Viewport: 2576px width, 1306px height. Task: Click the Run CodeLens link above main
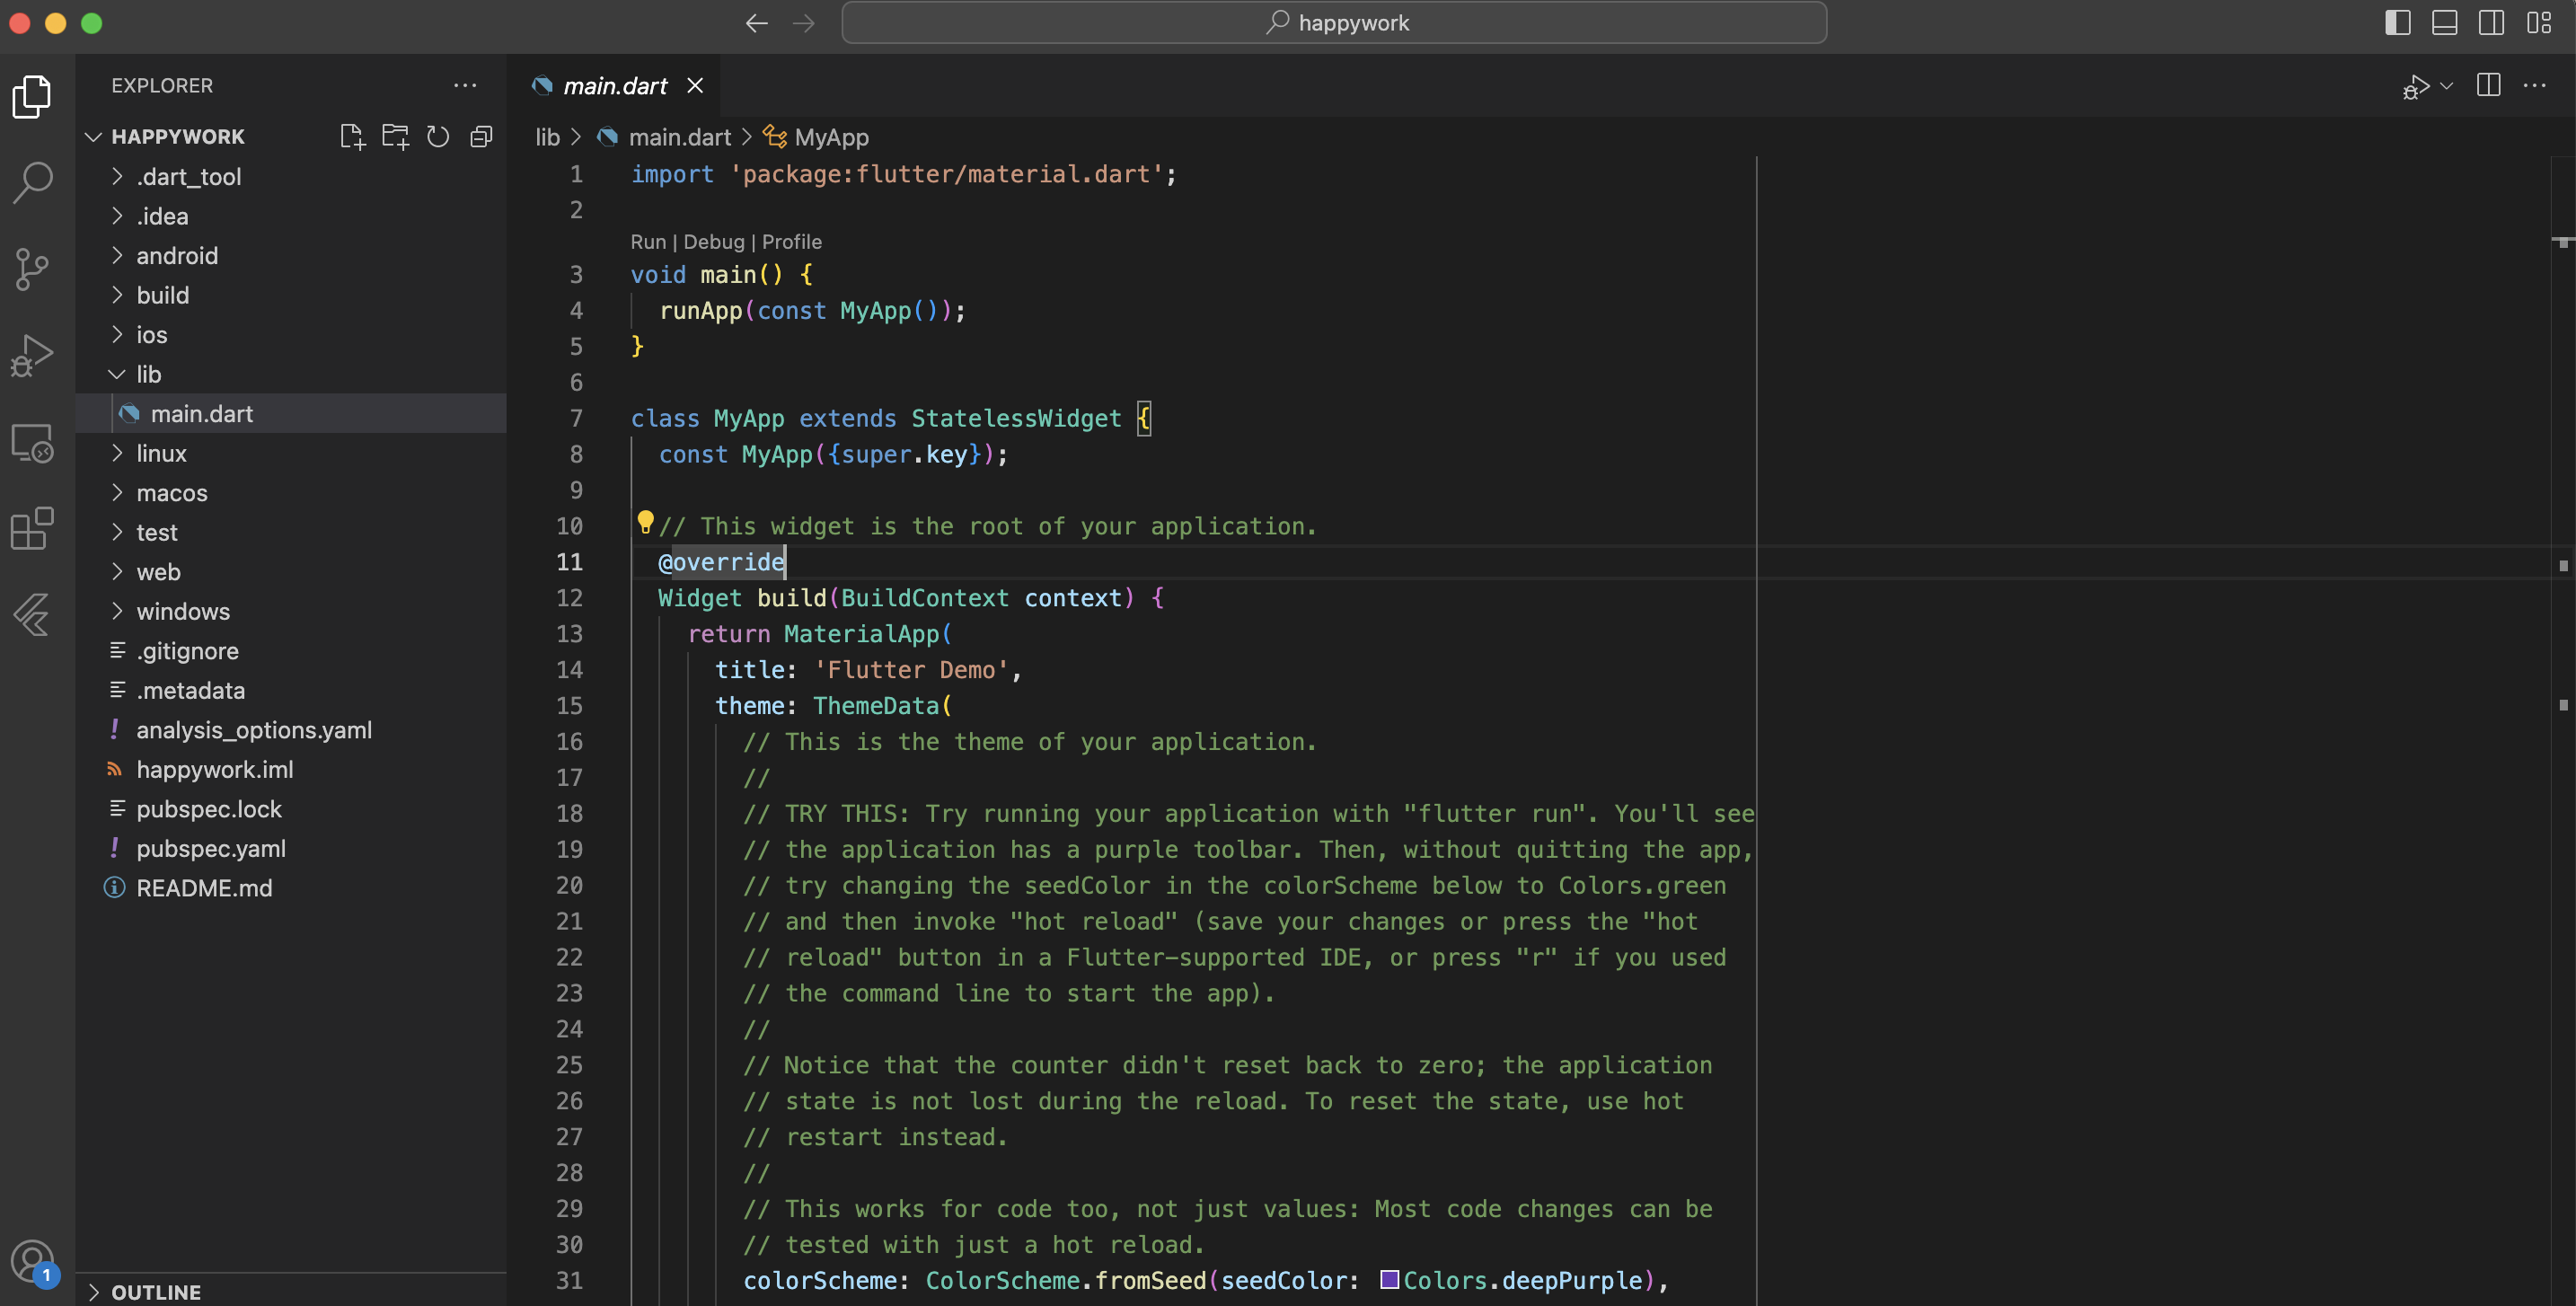click(647, 242)
